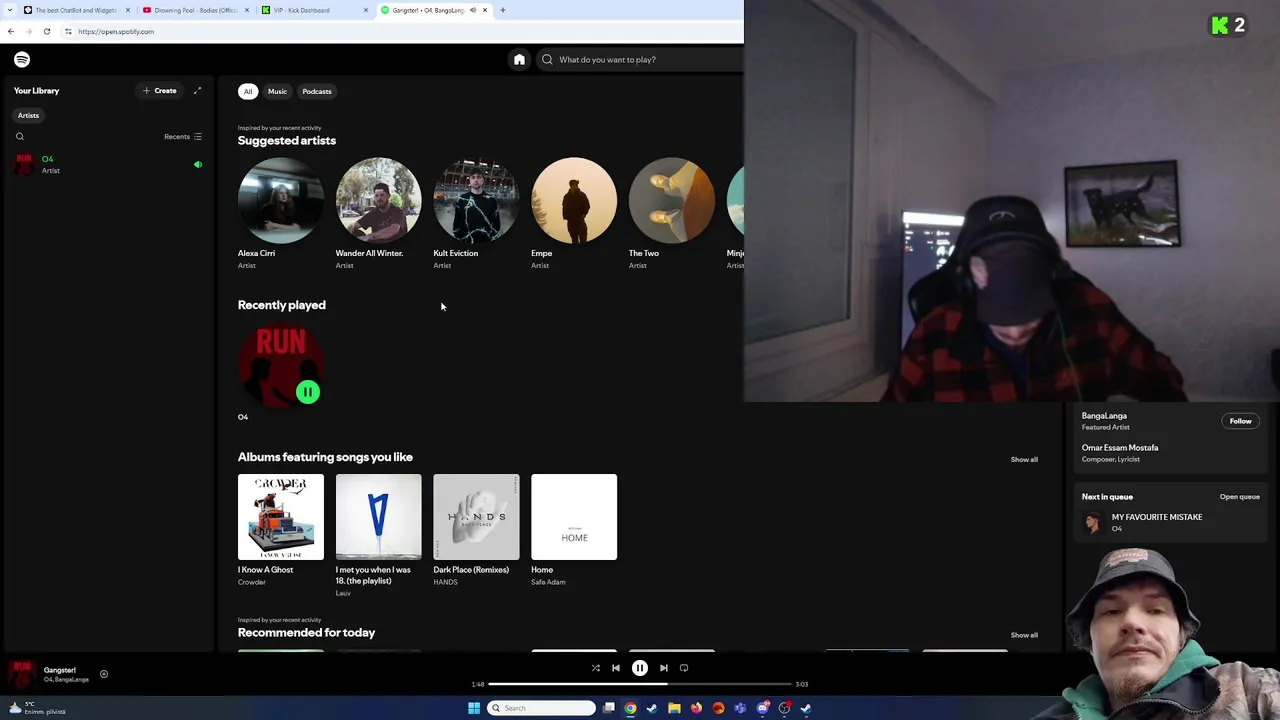Viewport: 1280px width, 720px height.
Task: Reload the Spotify page
Action: [47, 32]
